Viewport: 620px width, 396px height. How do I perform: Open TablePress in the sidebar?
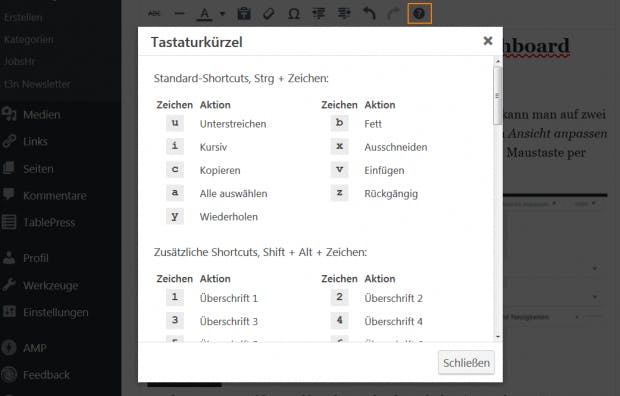pyautogui.click(x=49, y=223)
